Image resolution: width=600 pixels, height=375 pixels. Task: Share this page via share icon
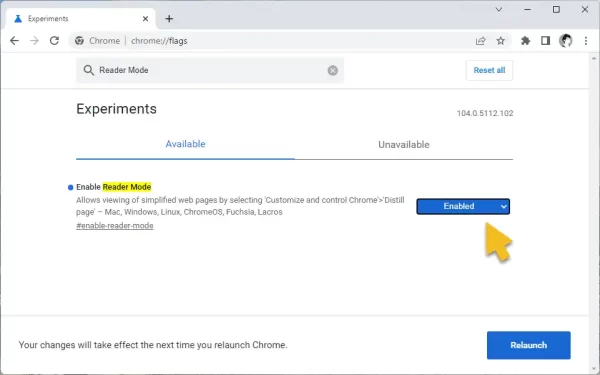pyautogui.click(x=480, y=41)
